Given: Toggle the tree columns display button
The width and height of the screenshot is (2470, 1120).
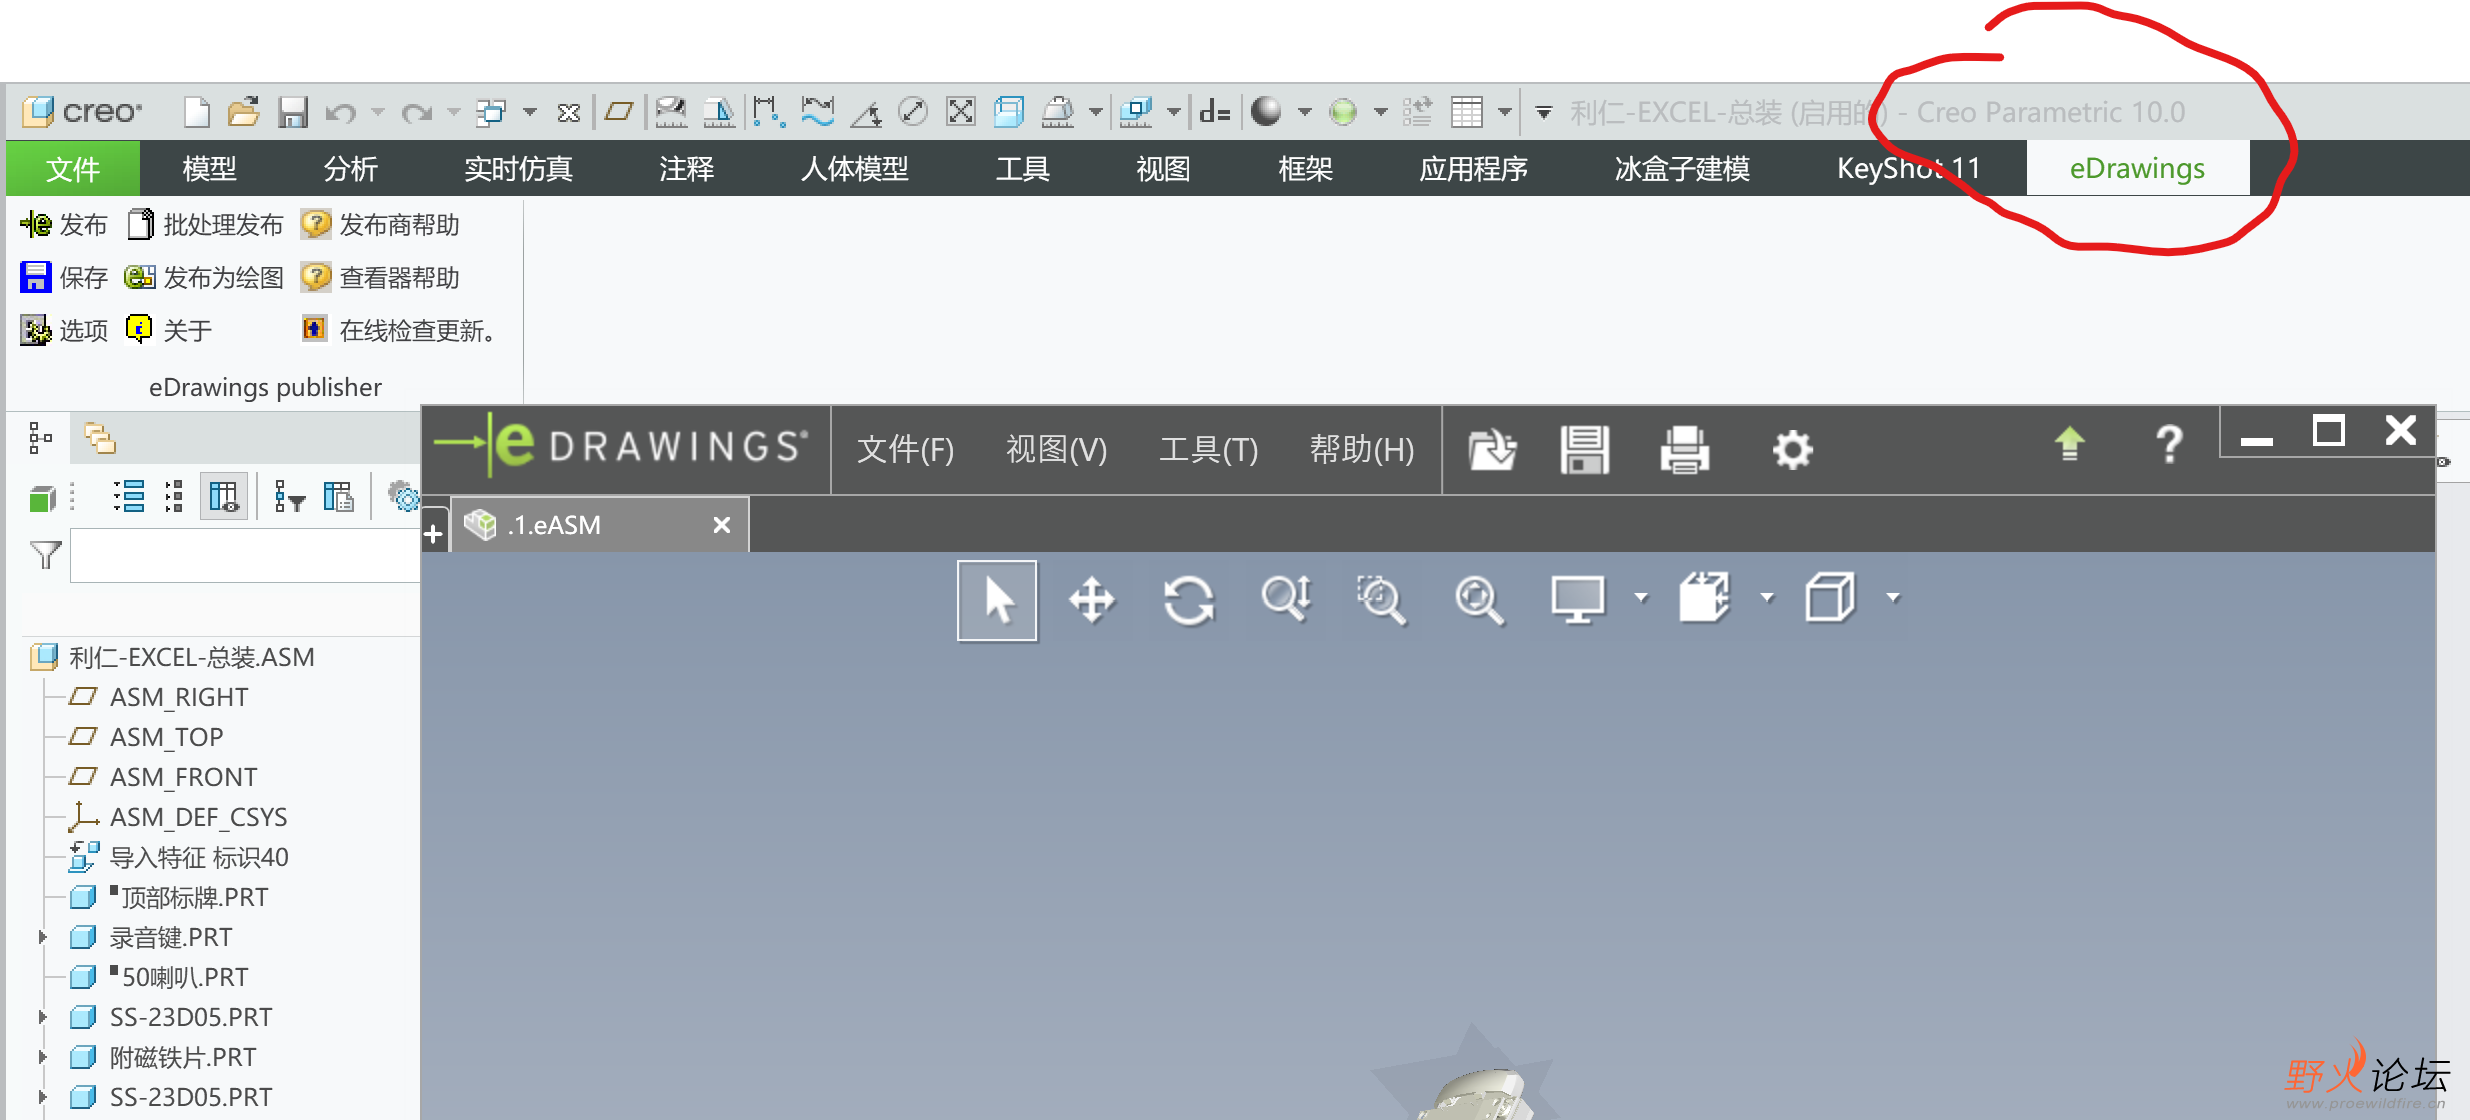Looking at the screenshot, I should point(223,496).
